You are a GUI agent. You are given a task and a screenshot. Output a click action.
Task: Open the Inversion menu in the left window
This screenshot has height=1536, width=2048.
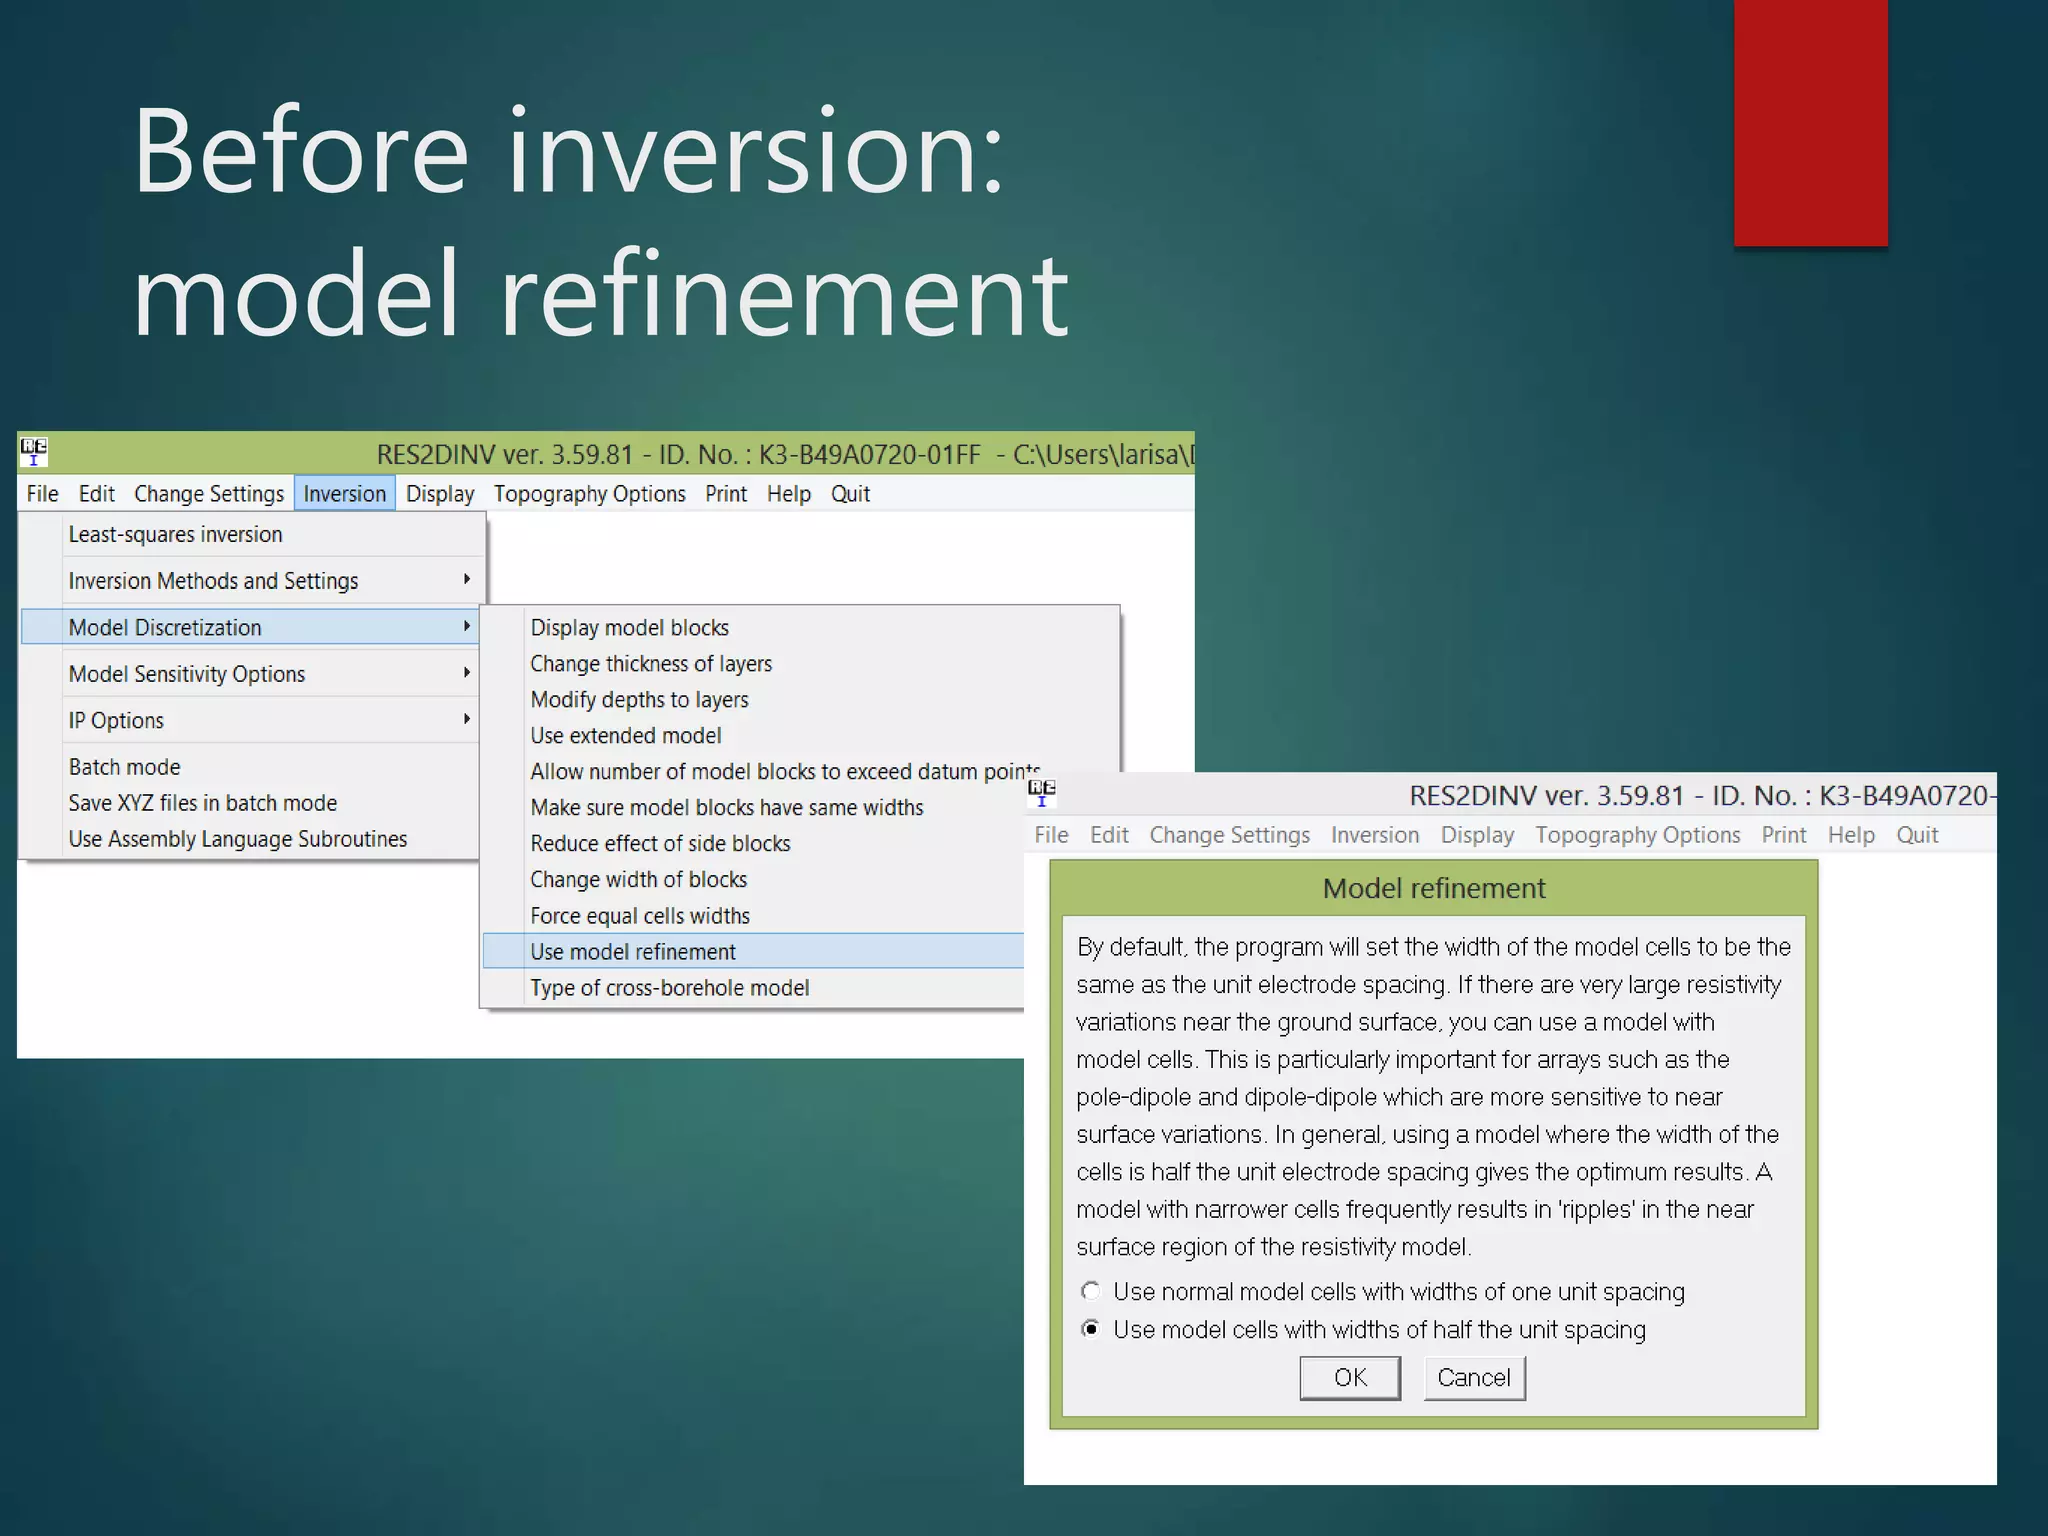(x=344, y=493)
